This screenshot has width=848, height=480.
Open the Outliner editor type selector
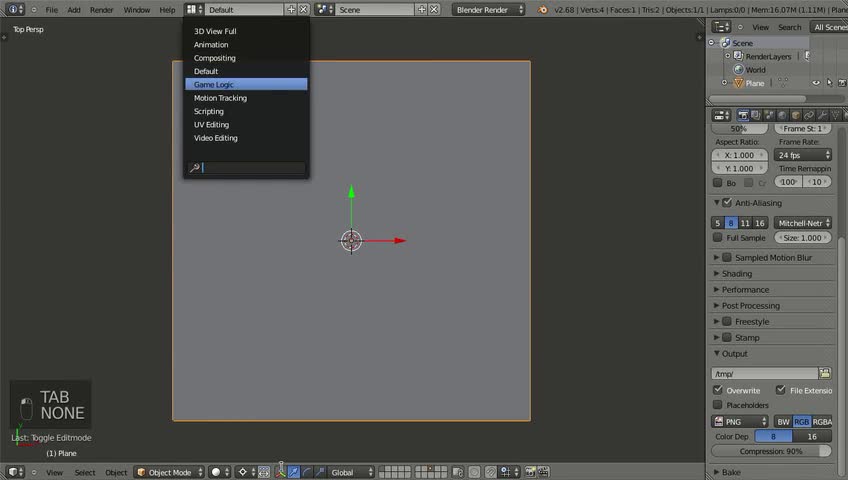coord(721,26)
